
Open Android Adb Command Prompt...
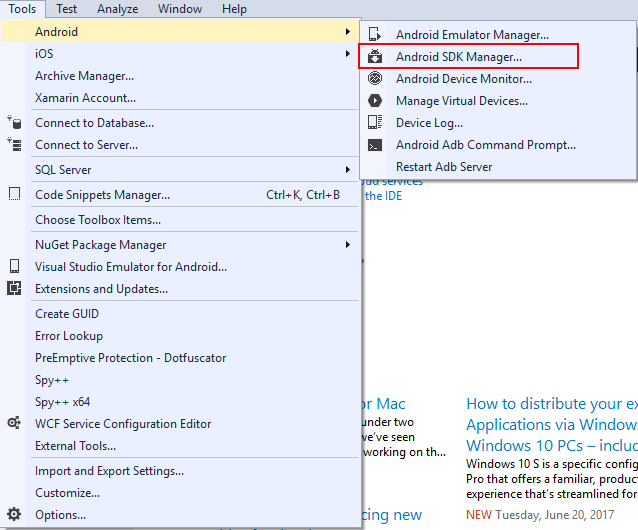click(498, 144)
